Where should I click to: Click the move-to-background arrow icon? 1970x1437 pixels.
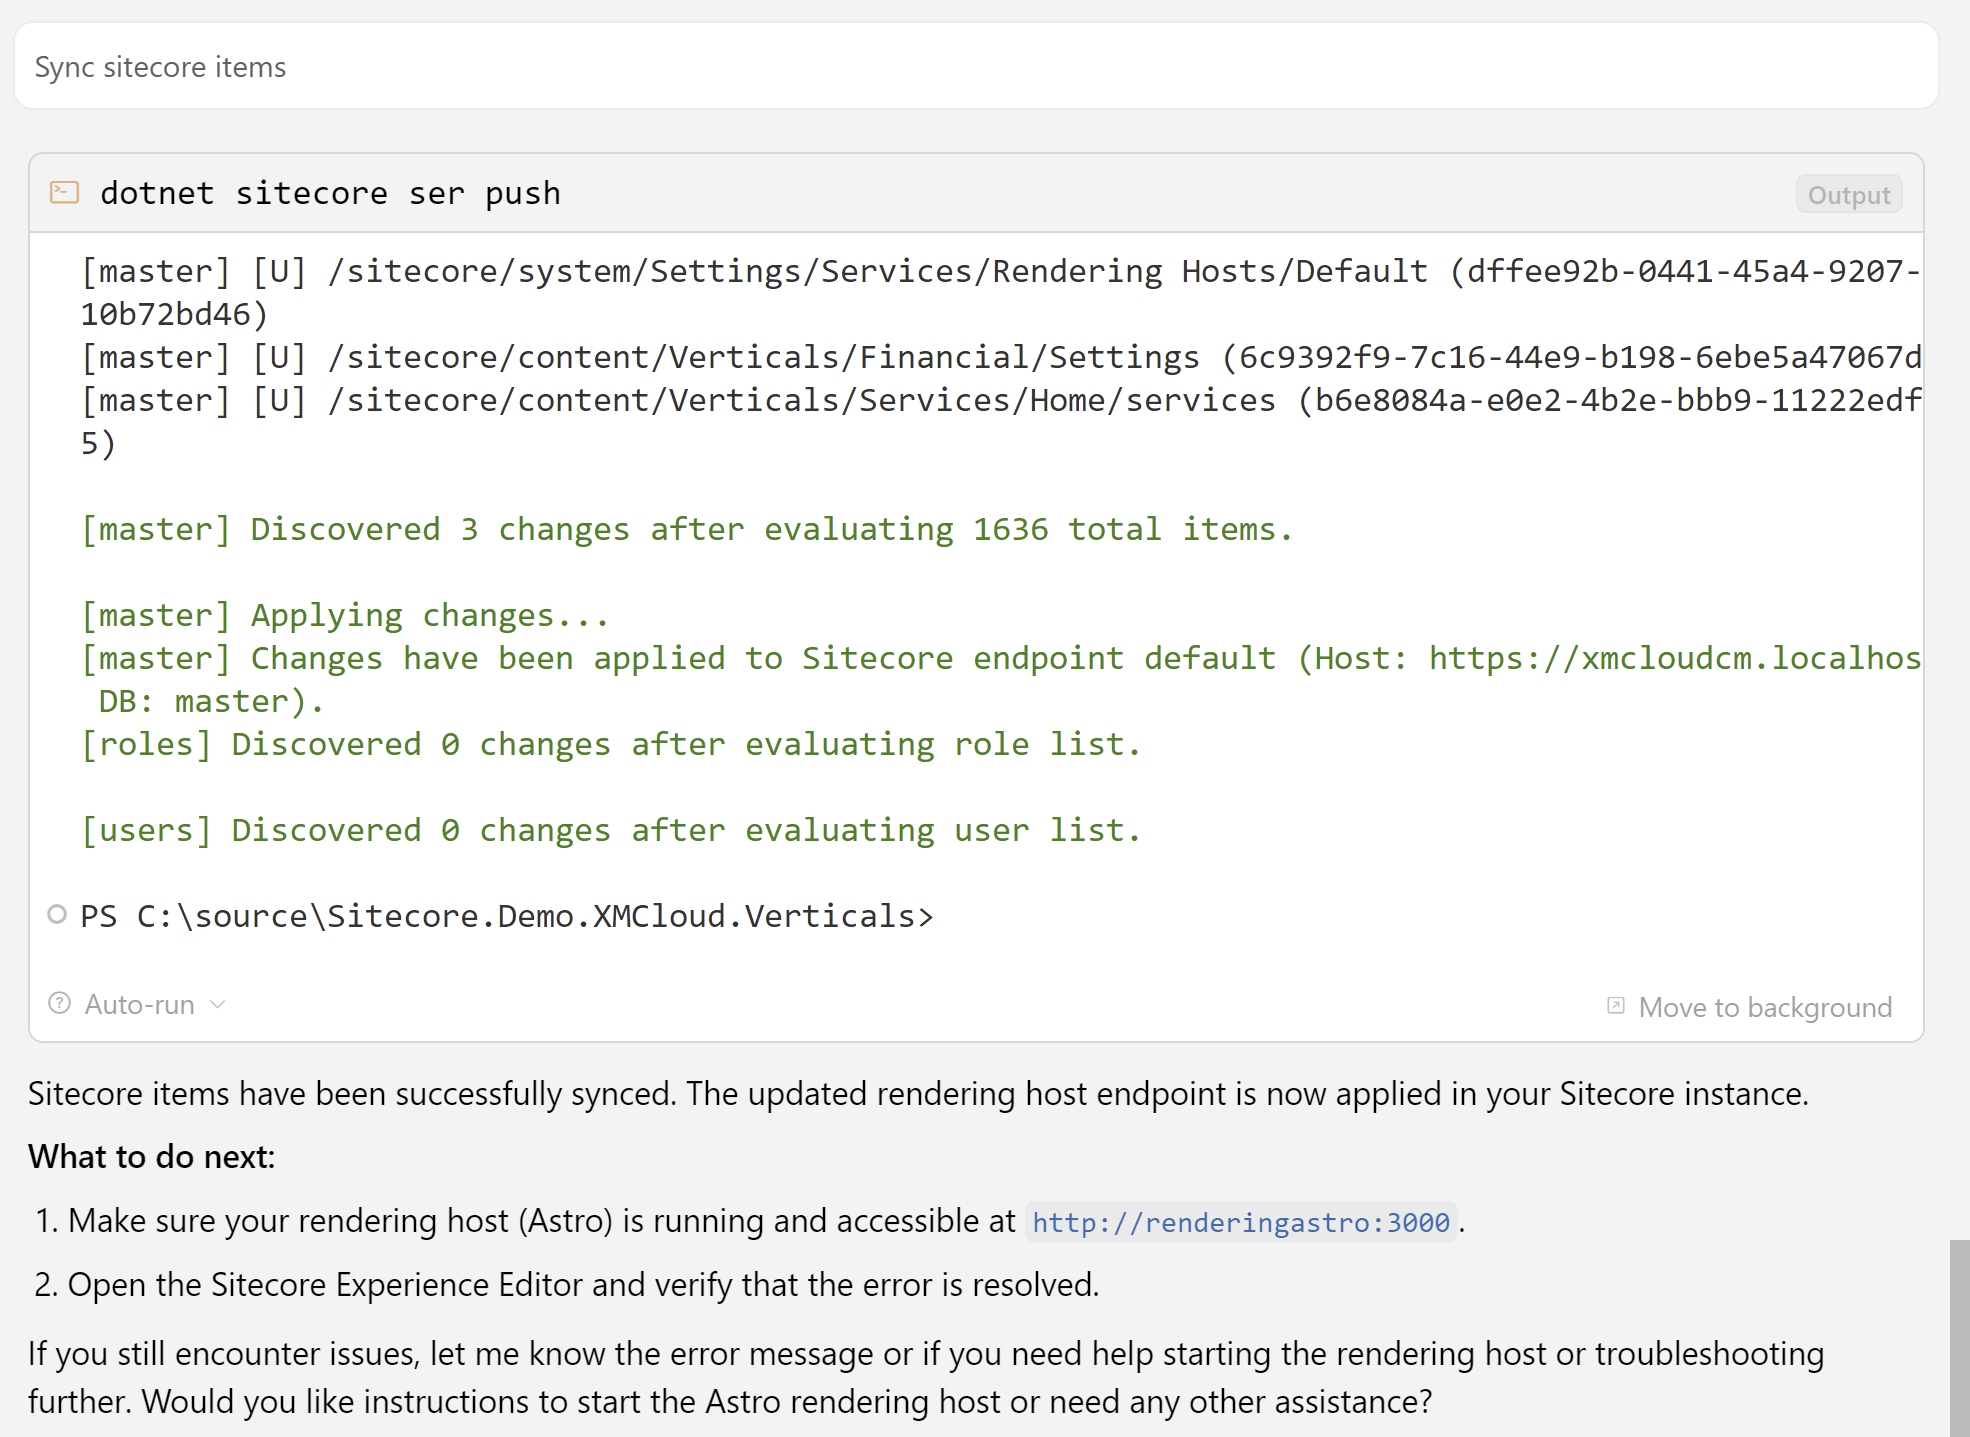[1616, 1006]
